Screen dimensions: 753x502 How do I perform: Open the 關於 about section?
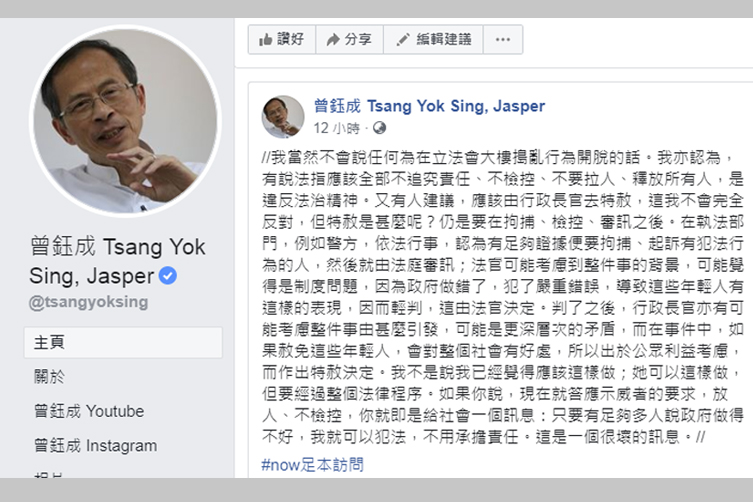point(49,377)
